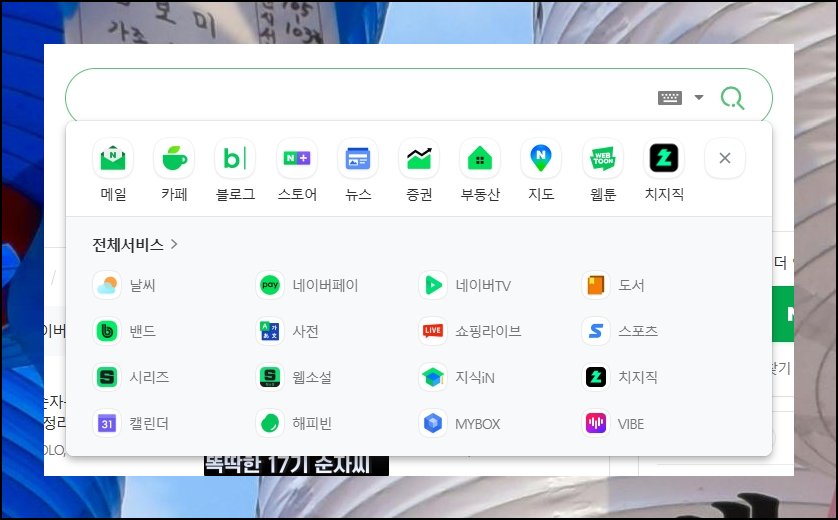
Task: Open the 뉴스 (News) shortcut icon
Action: tap(358, 158)
